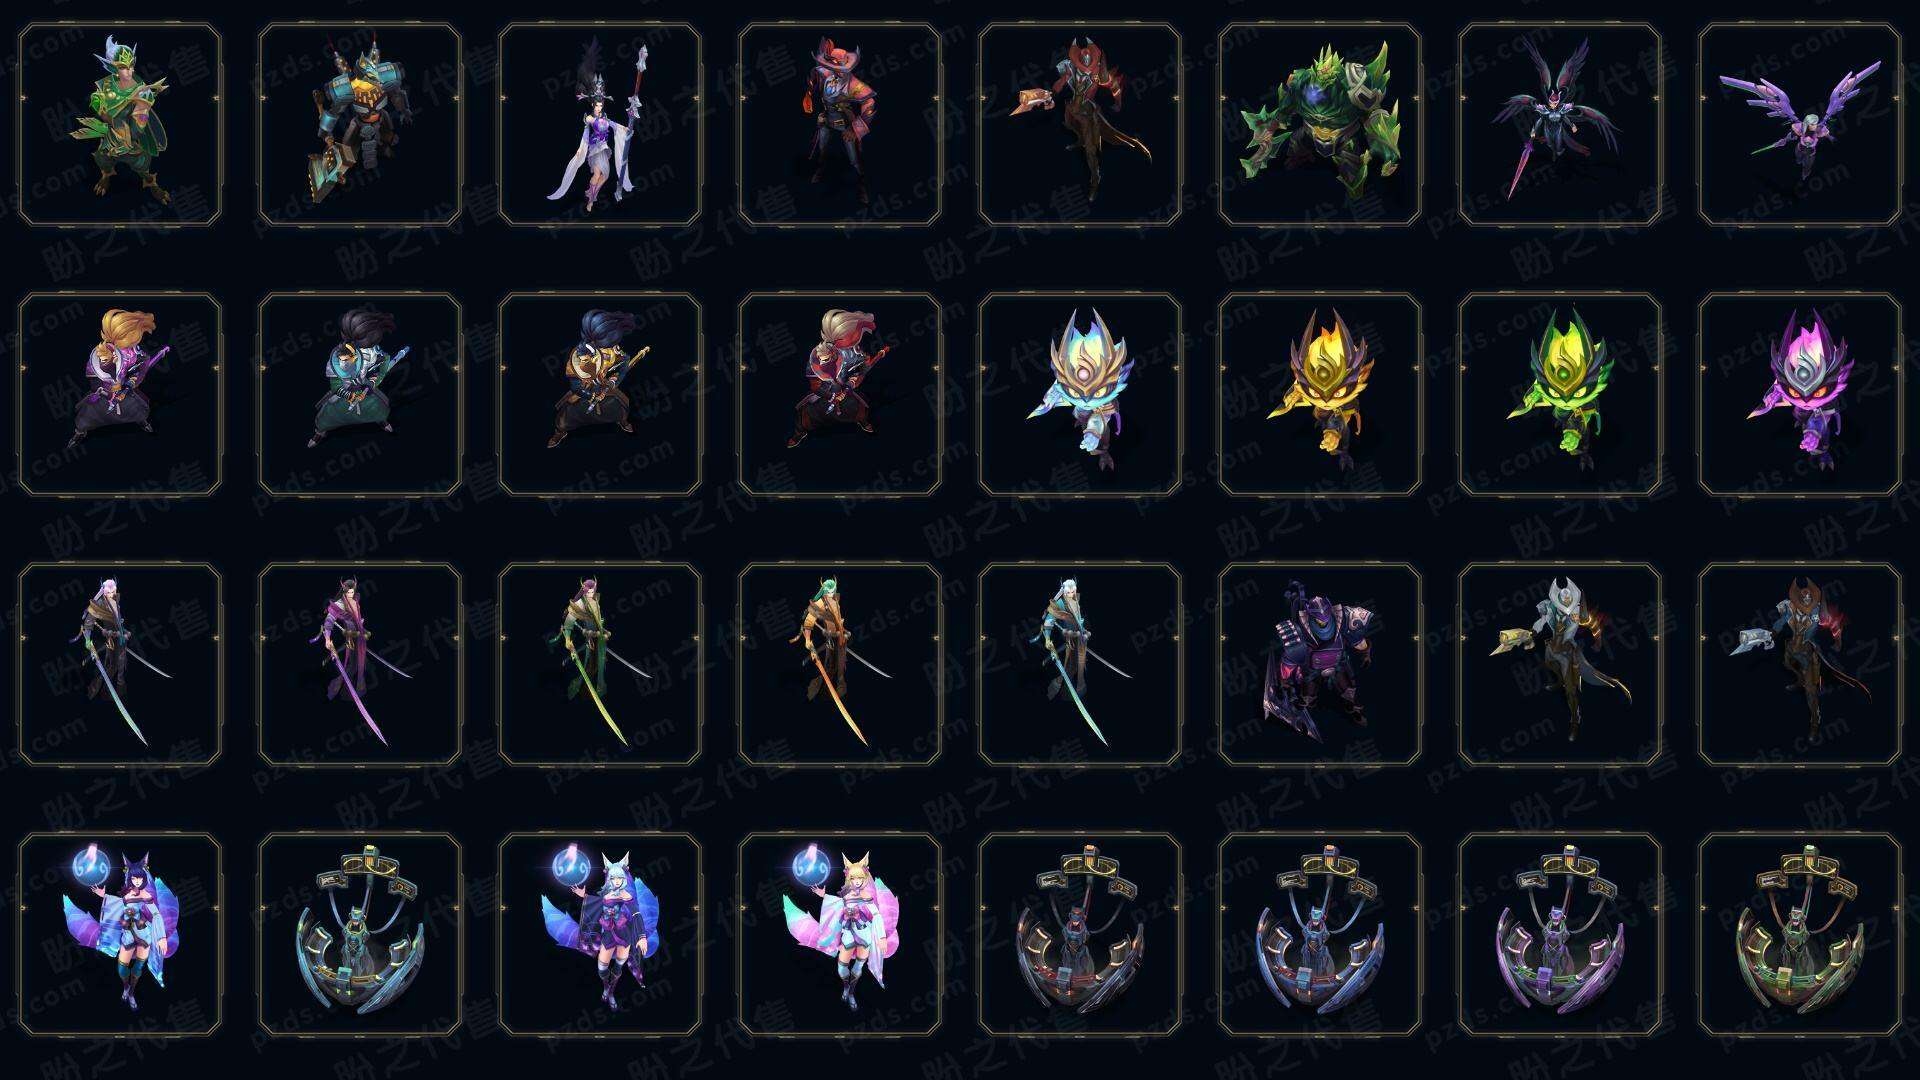1920x1080 pixels.
Task: Choose the blonde-haired swordsman in purple outfit
Action: pos(120,394)
